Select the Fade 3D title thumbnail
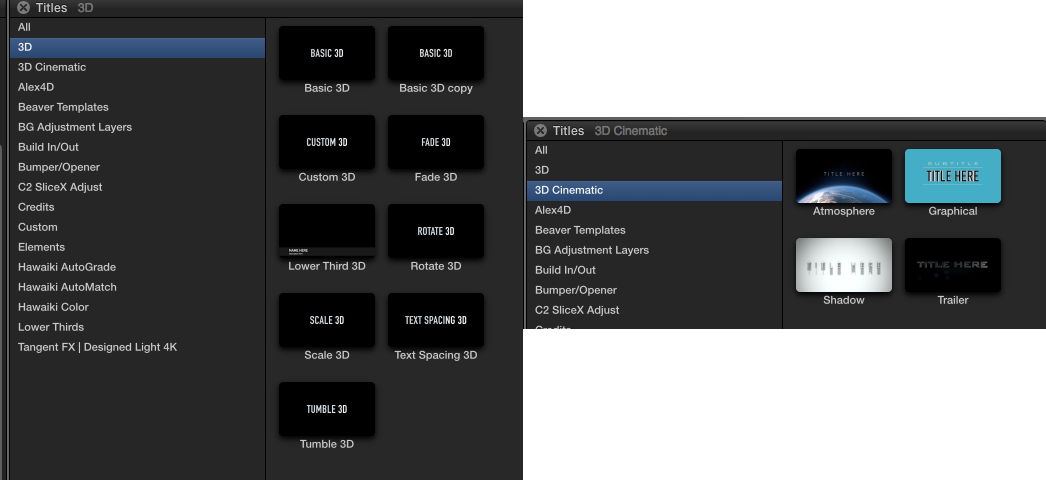Screen dimensions: 1046x480 pyautogui.click(x=436, y=142)
